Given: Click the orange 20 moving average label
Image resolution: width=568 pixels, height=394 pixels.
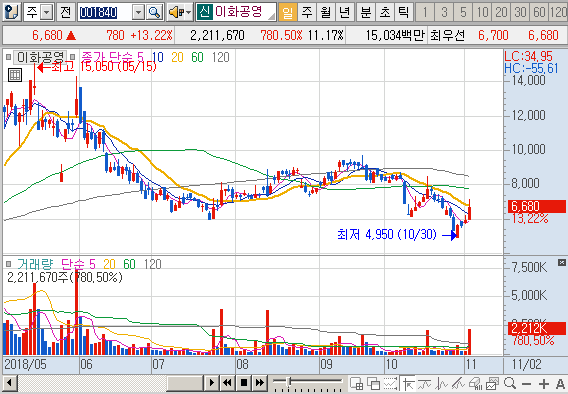Looking at the screenshot, I should pos(177,57).
